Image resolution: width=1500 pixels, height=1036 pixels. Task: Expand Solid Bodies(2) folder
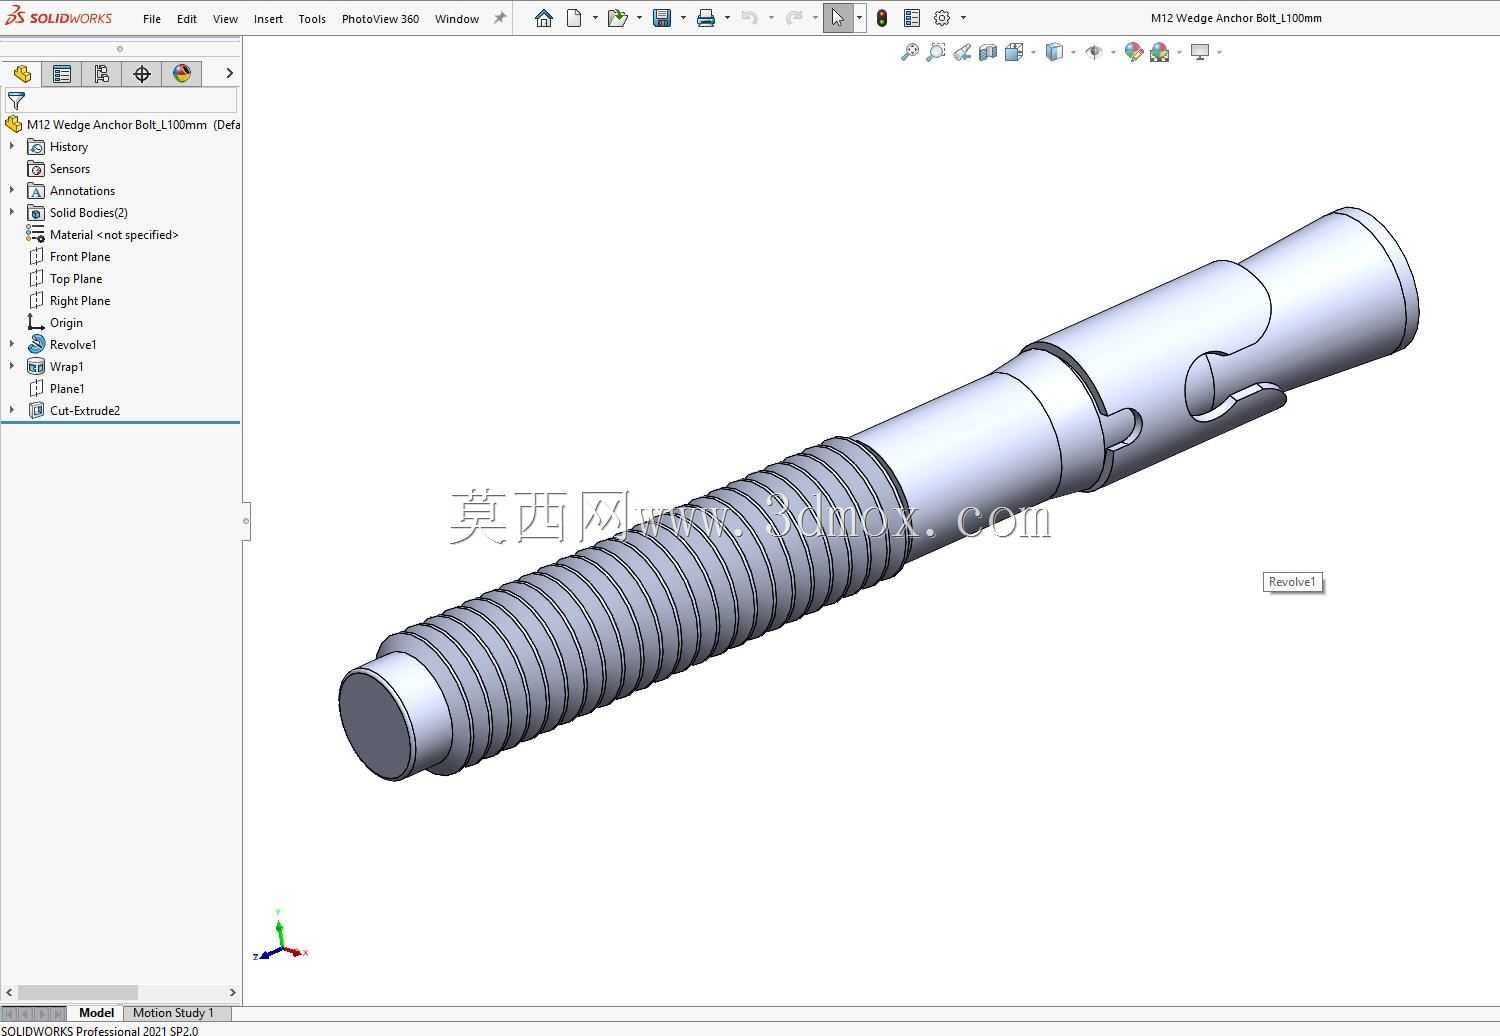[x=12, y=212]
